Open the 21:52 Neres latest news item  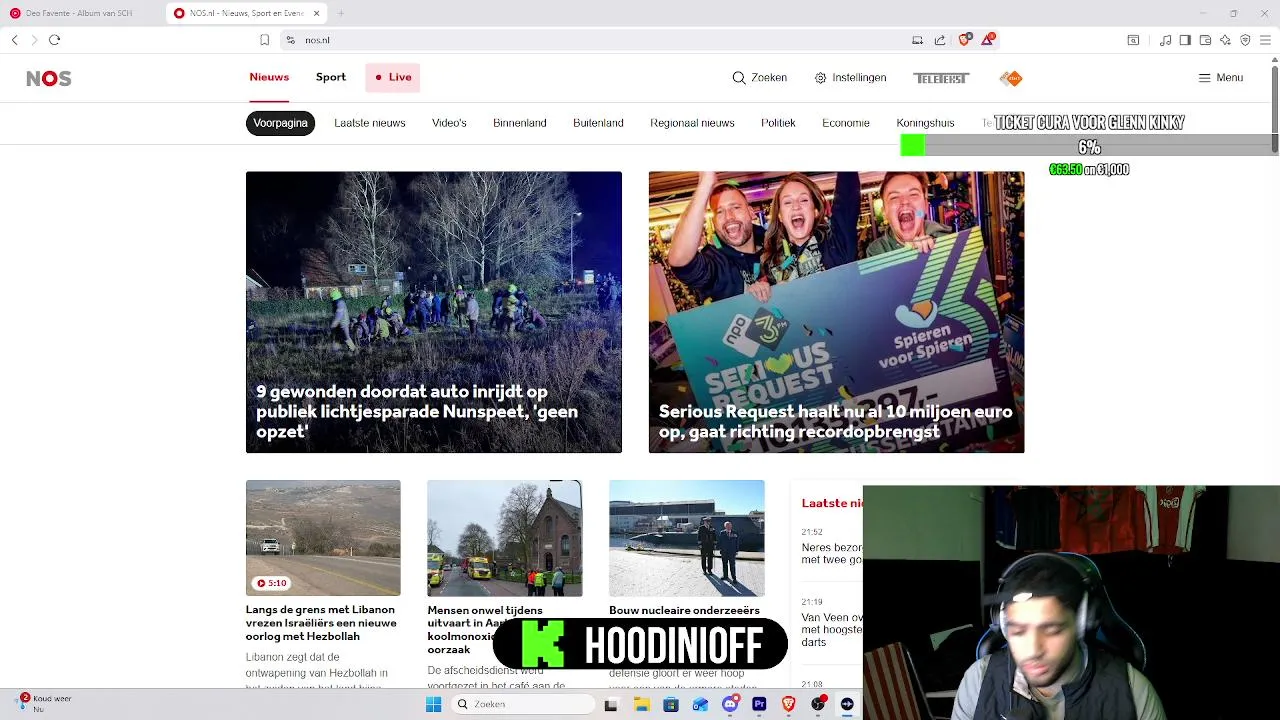831,547
